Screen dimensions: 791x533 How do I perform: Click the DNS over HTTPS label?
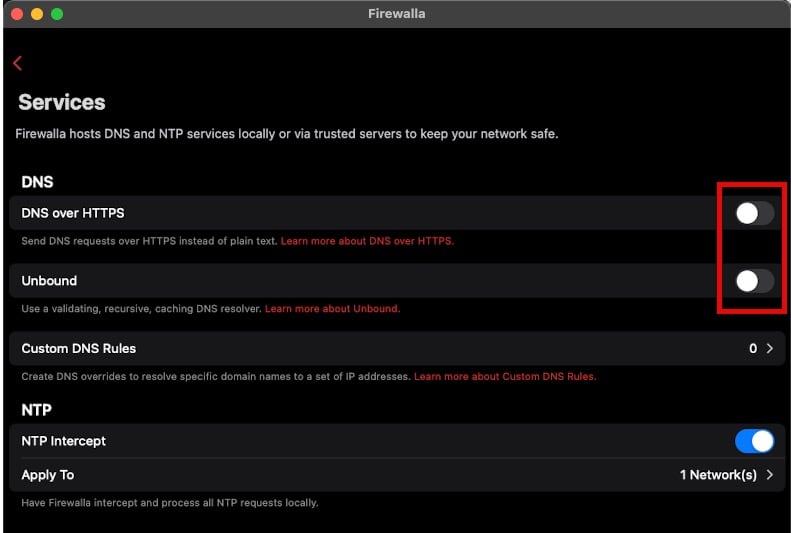click(x=73, y=213)
